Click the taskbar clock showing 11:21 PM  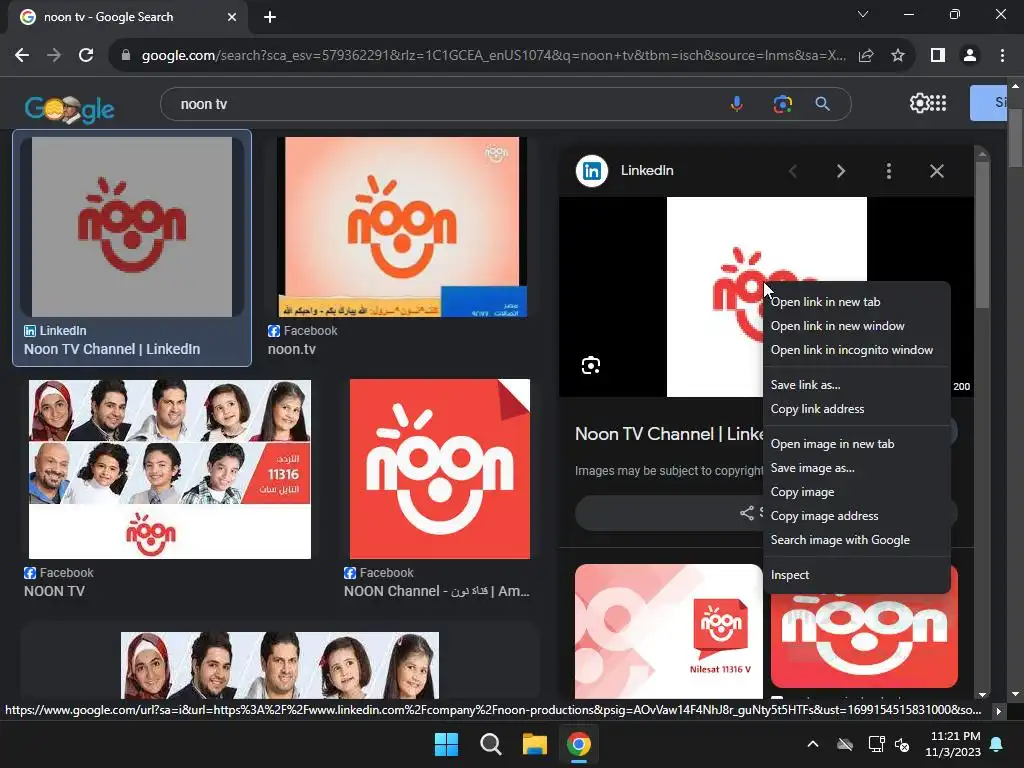pyautogui.click(x=953, y=744)
